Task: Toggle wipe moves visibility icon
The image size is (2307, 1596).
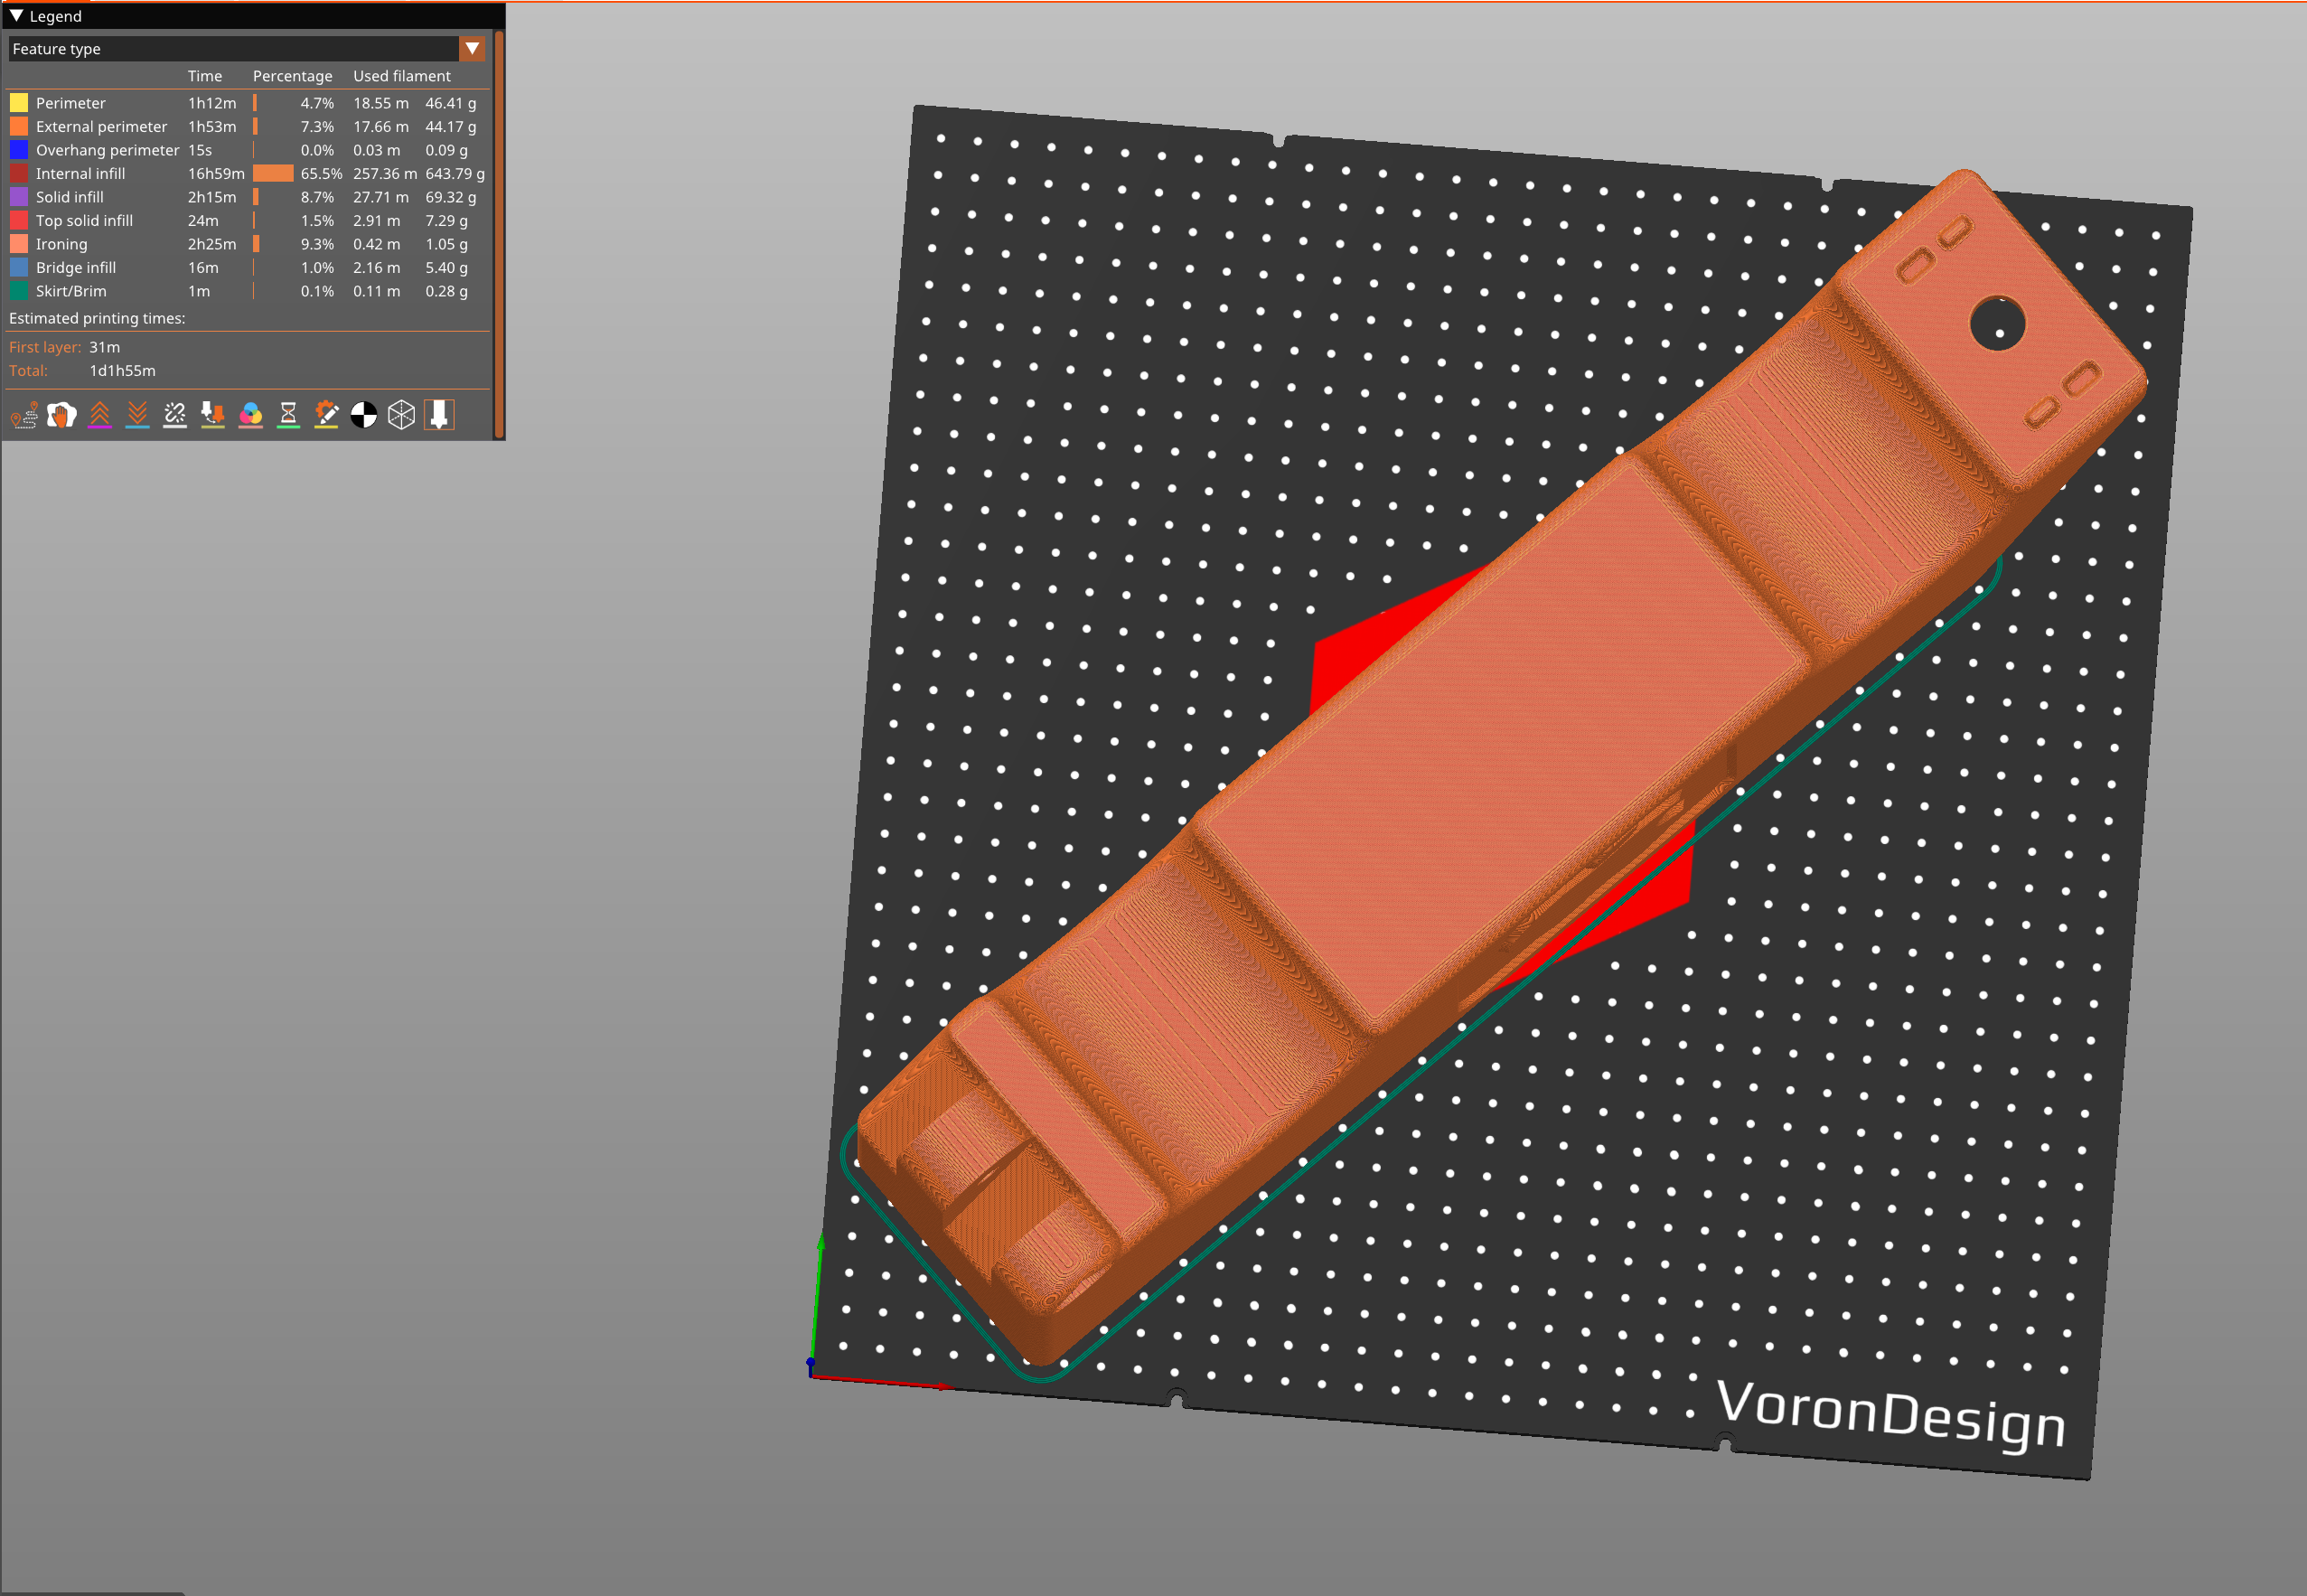Action: point(62,415)
